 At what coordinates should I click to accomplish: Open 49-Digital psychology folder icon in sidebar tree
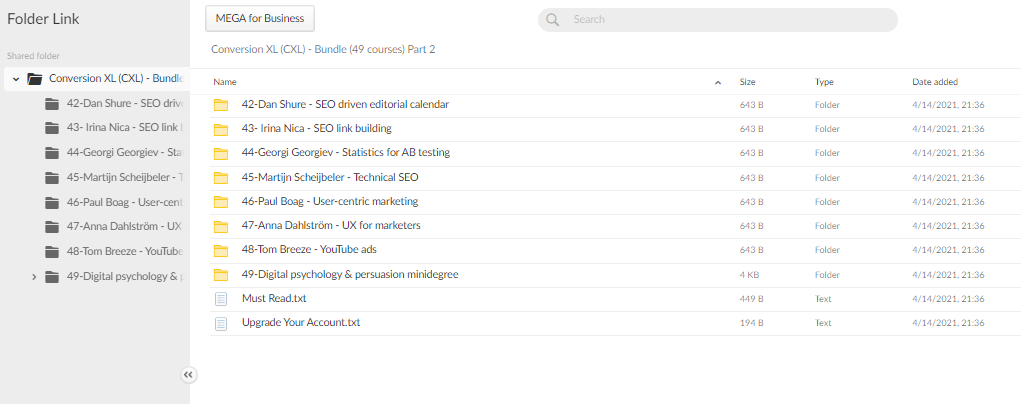(52, 277)
